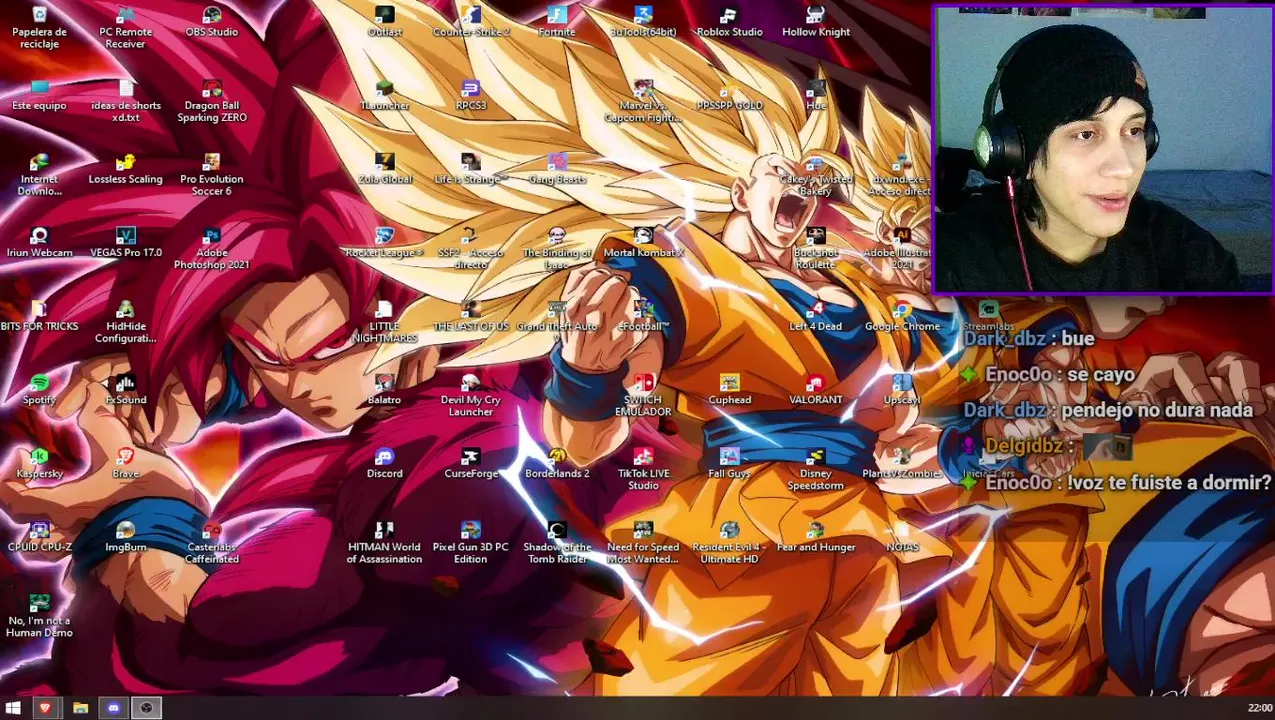Switch to Discord in taskbar
This screenshot has width=1275, height=720.
click(113, 708)
